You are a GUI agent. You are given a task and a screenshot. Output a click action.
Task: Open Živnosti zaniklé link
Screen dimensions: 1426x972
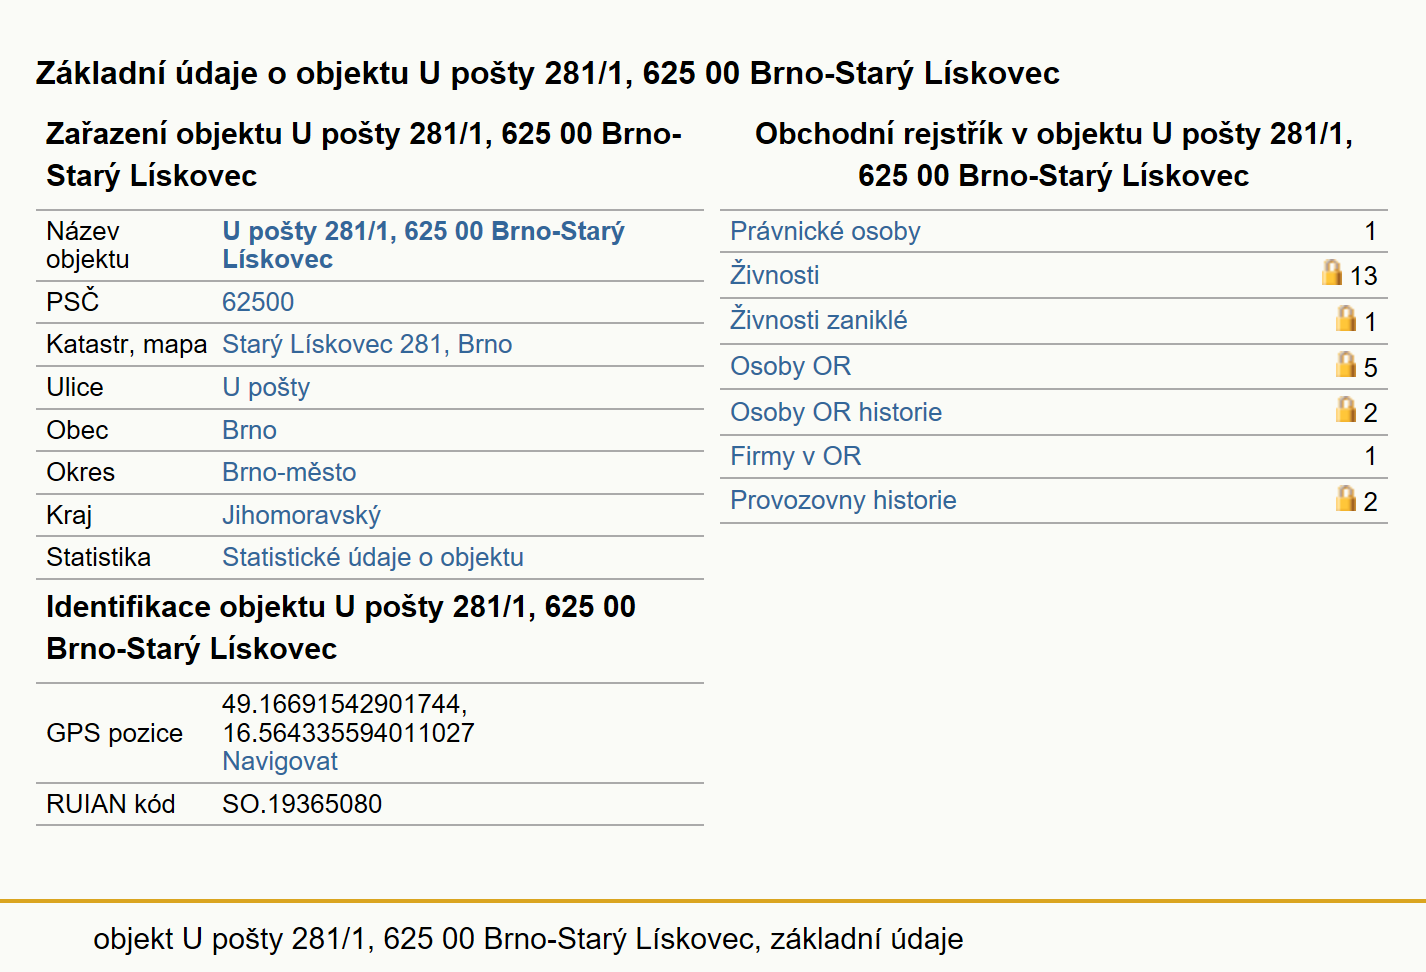(818, 320)
